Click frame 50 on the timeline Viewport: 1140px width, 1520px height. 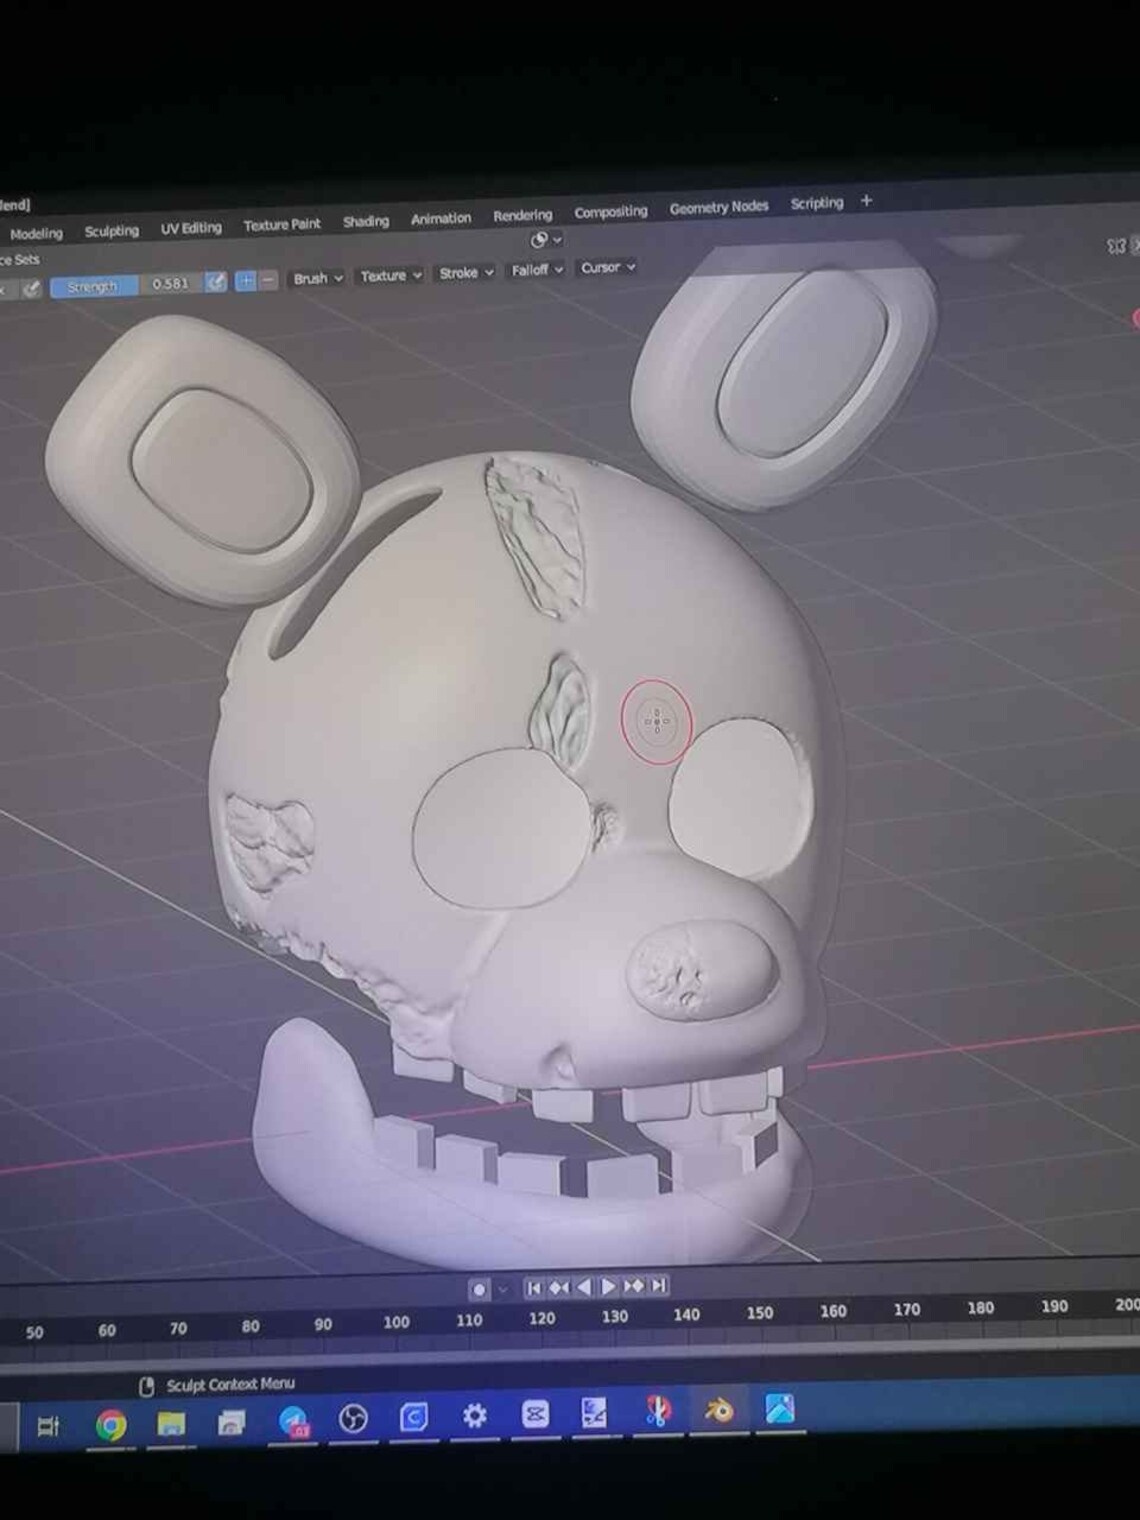pos(35,1332)
